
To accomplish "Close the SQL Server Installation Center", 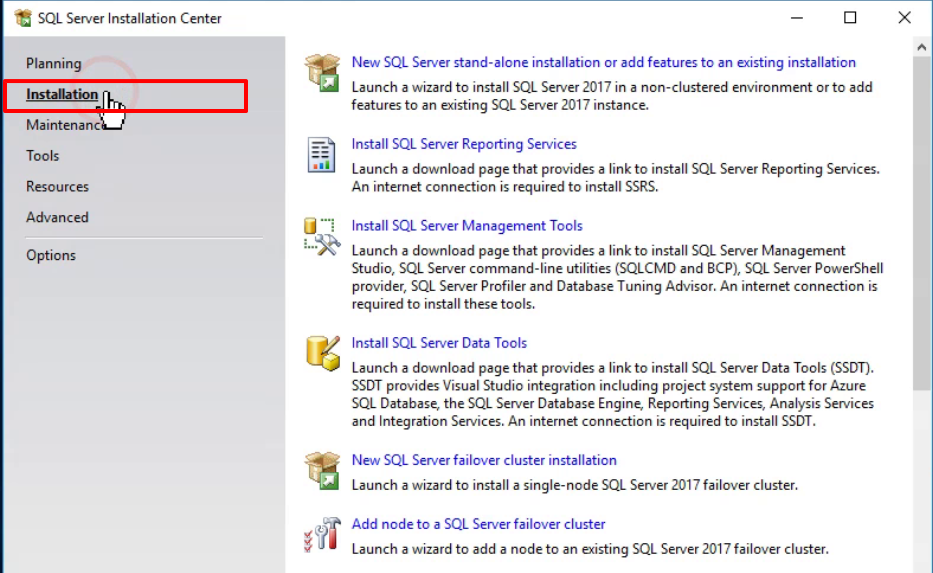I will pos(904,18).
